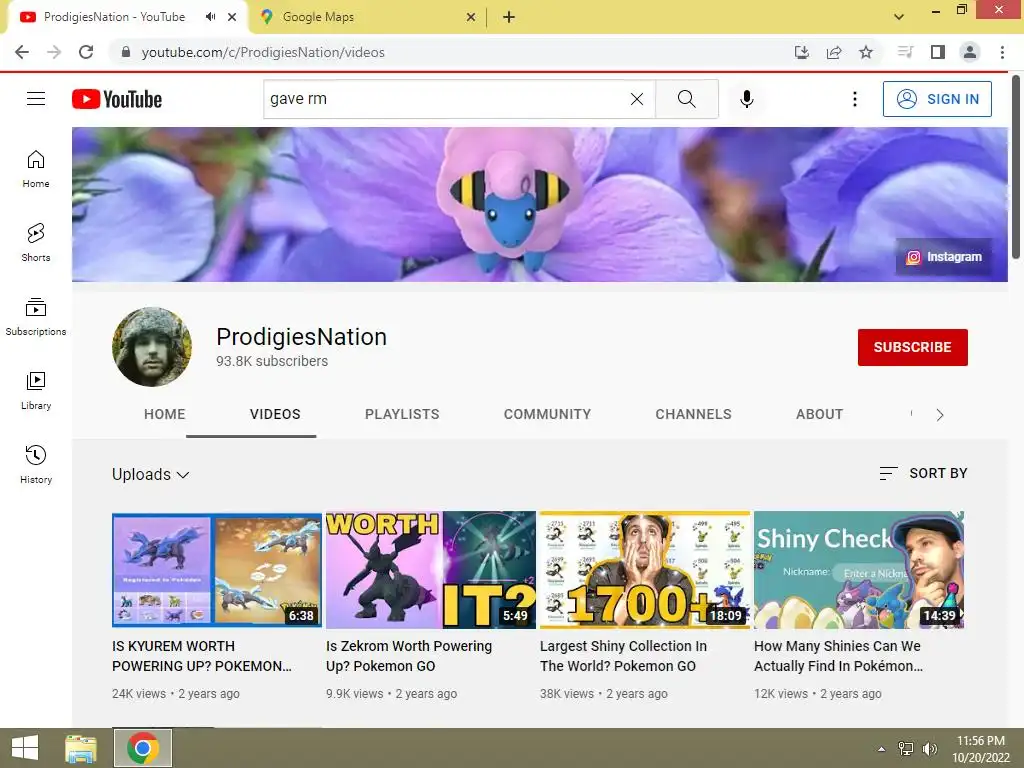Image resolution: width=1024 pixels, height=768 pixels.
Task: Open the COMMUNITY tab
Action: coord(547,414)
